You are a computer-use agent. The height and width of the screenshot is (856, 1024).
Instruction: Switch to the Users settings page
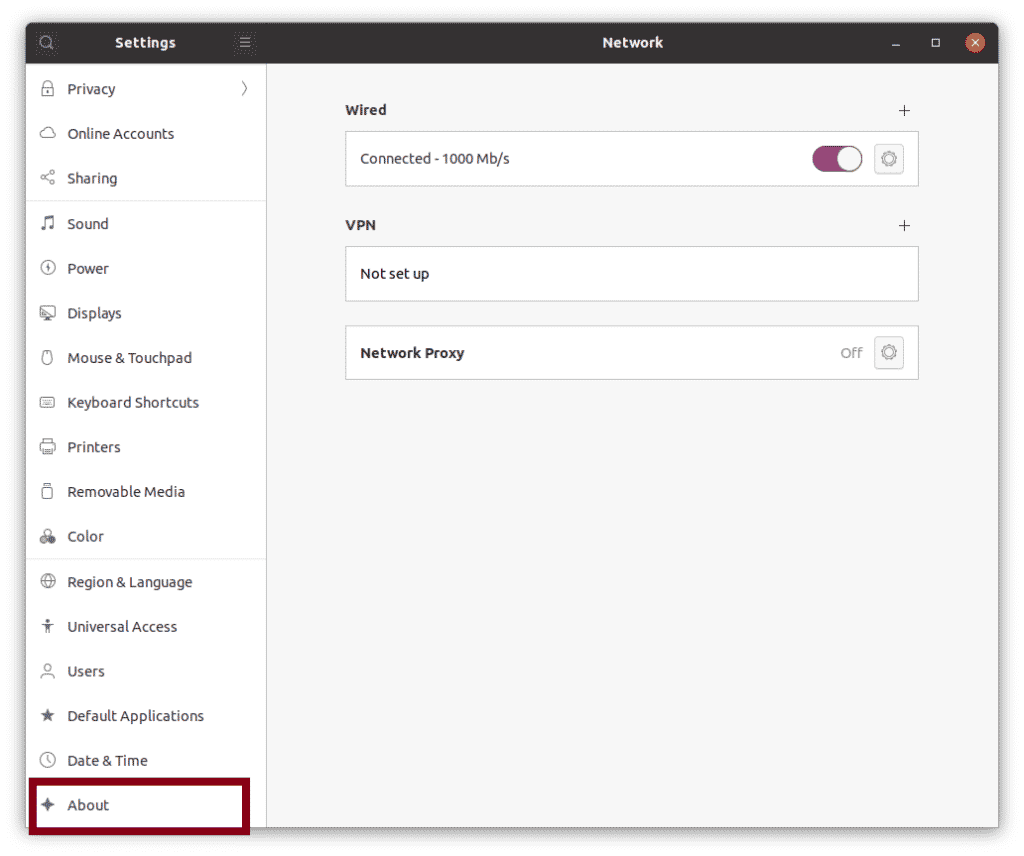tap(87, 671)
